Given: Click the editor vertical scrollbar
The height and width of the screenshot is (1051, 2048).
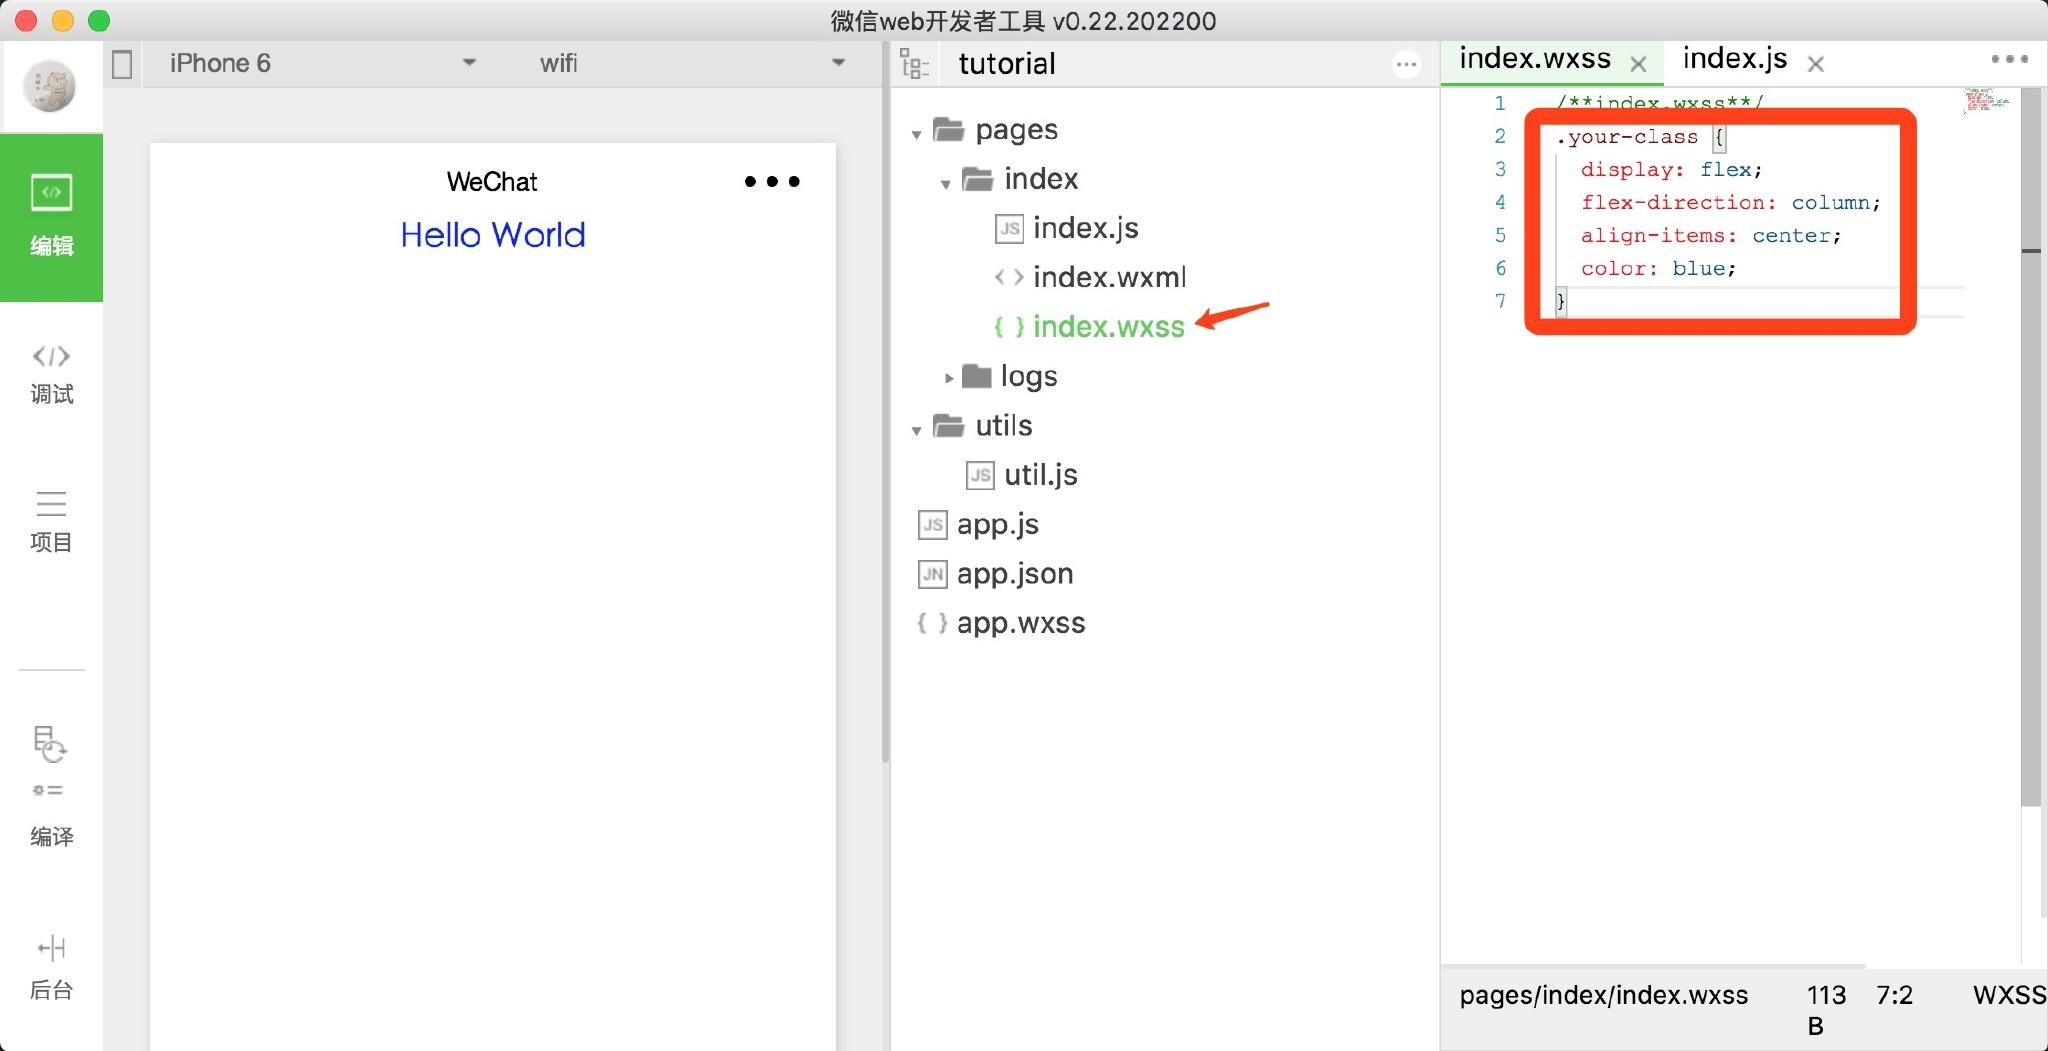Looking at the screenshot, I should (2031, 445).
